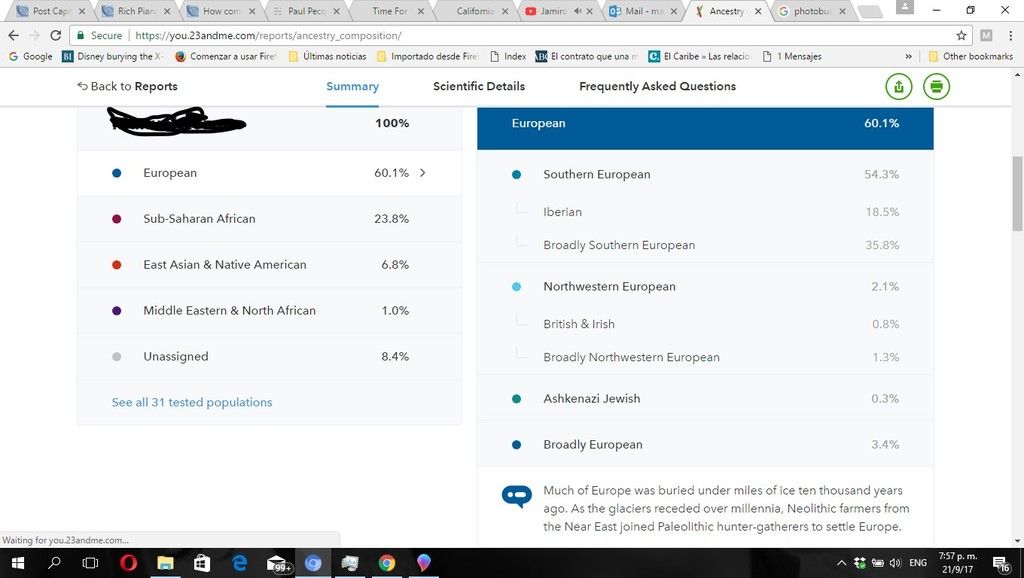Screen dimensions: 1024x578
Task: Click the taskbar clock showing 7:57 p. m.
Action: pyautogui.click(x=957, y=563)
